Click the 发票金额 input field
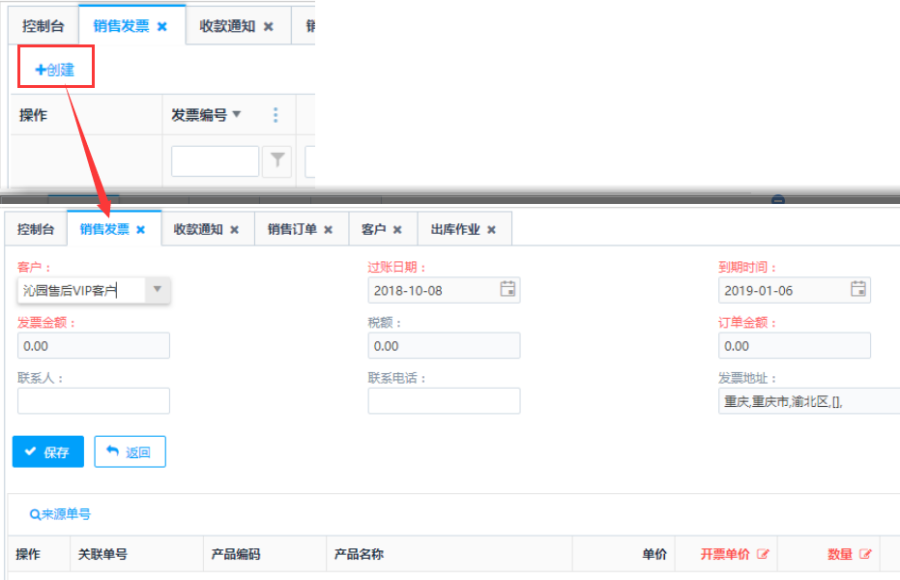 pyautogui.click(x=93, y=346)
